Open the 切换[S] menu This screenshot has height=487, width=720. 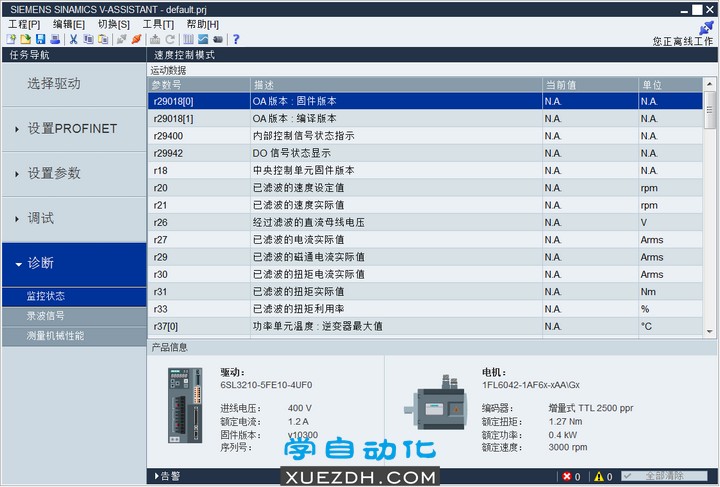pos(114,24)
